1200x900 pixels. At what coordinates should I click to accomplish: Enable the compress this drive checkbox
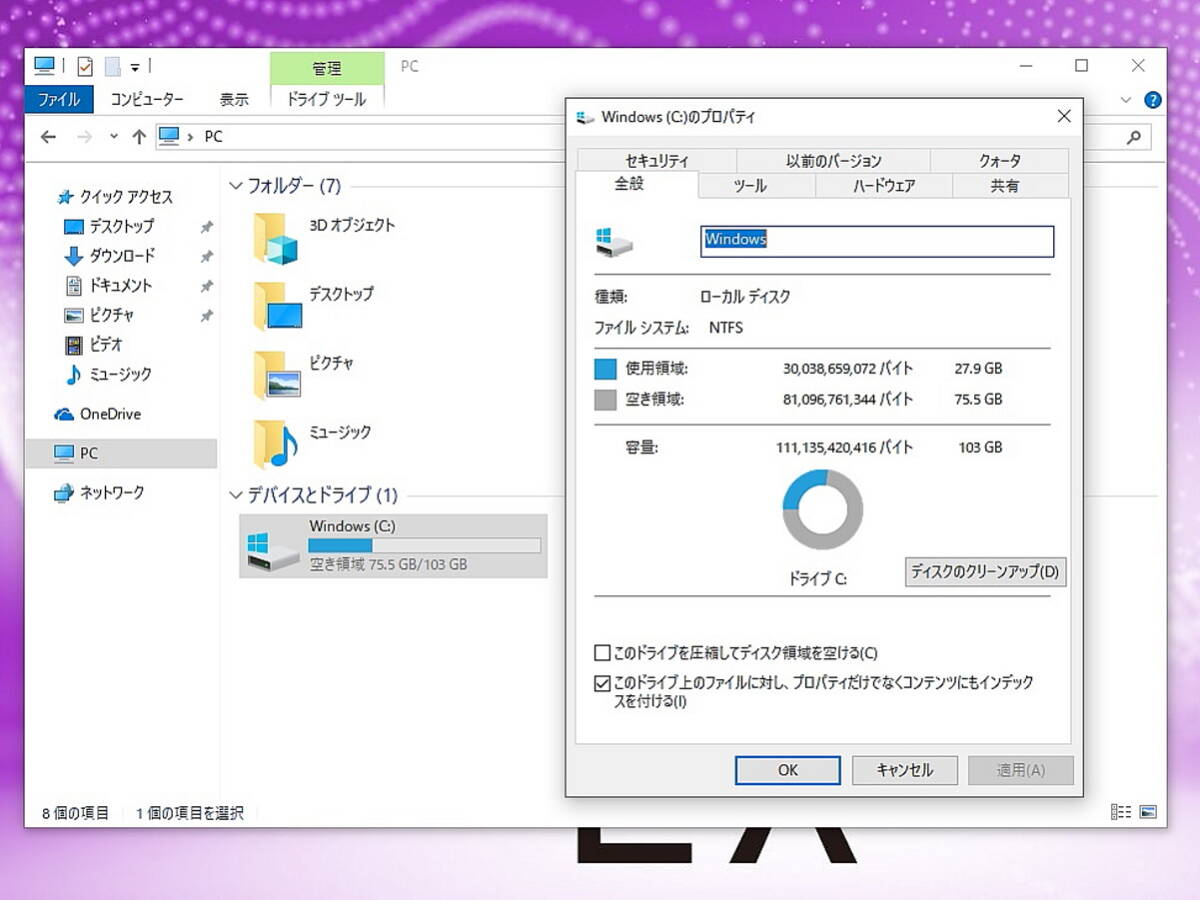tap(602, 653)
